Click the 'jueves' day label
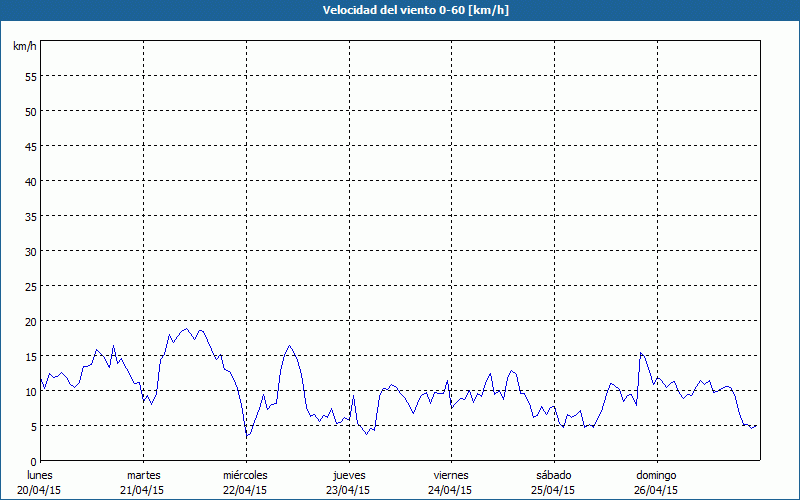800x500 pixels. 348,475
